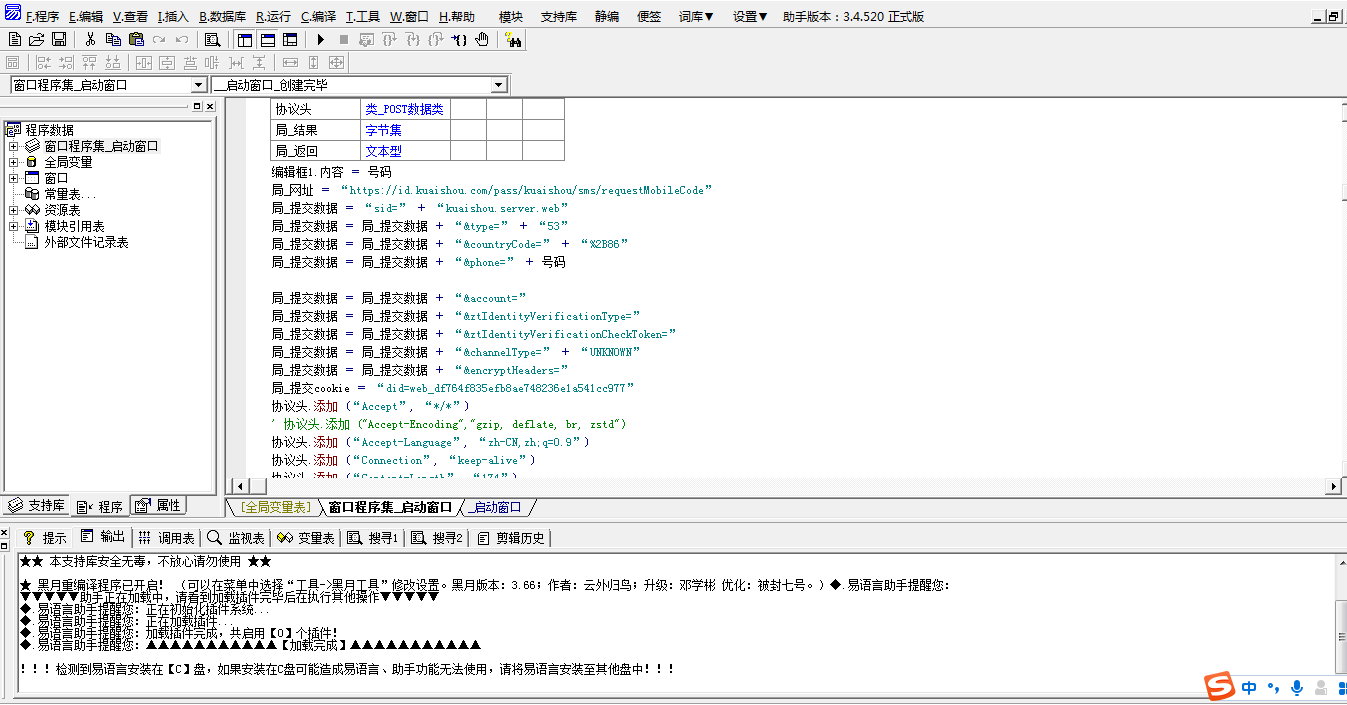Click the hand breakpoint icon
This screenshot has width=1347, height=705.
tap(482, 40)
